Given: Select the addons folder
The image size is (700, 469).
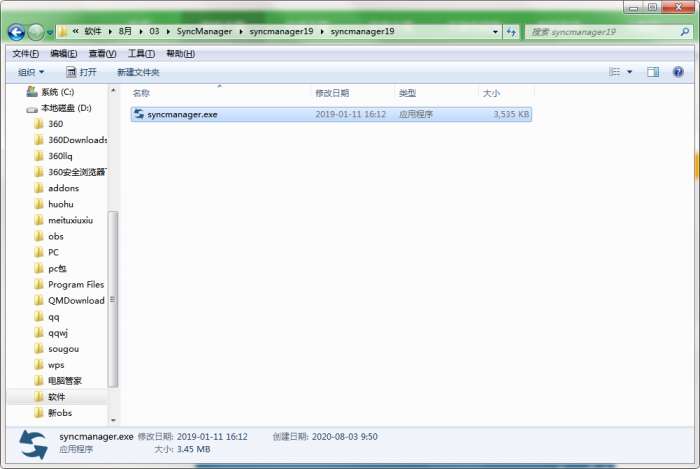Looking at the screenshot, I should pyautogui.click(x=63, y=188).
